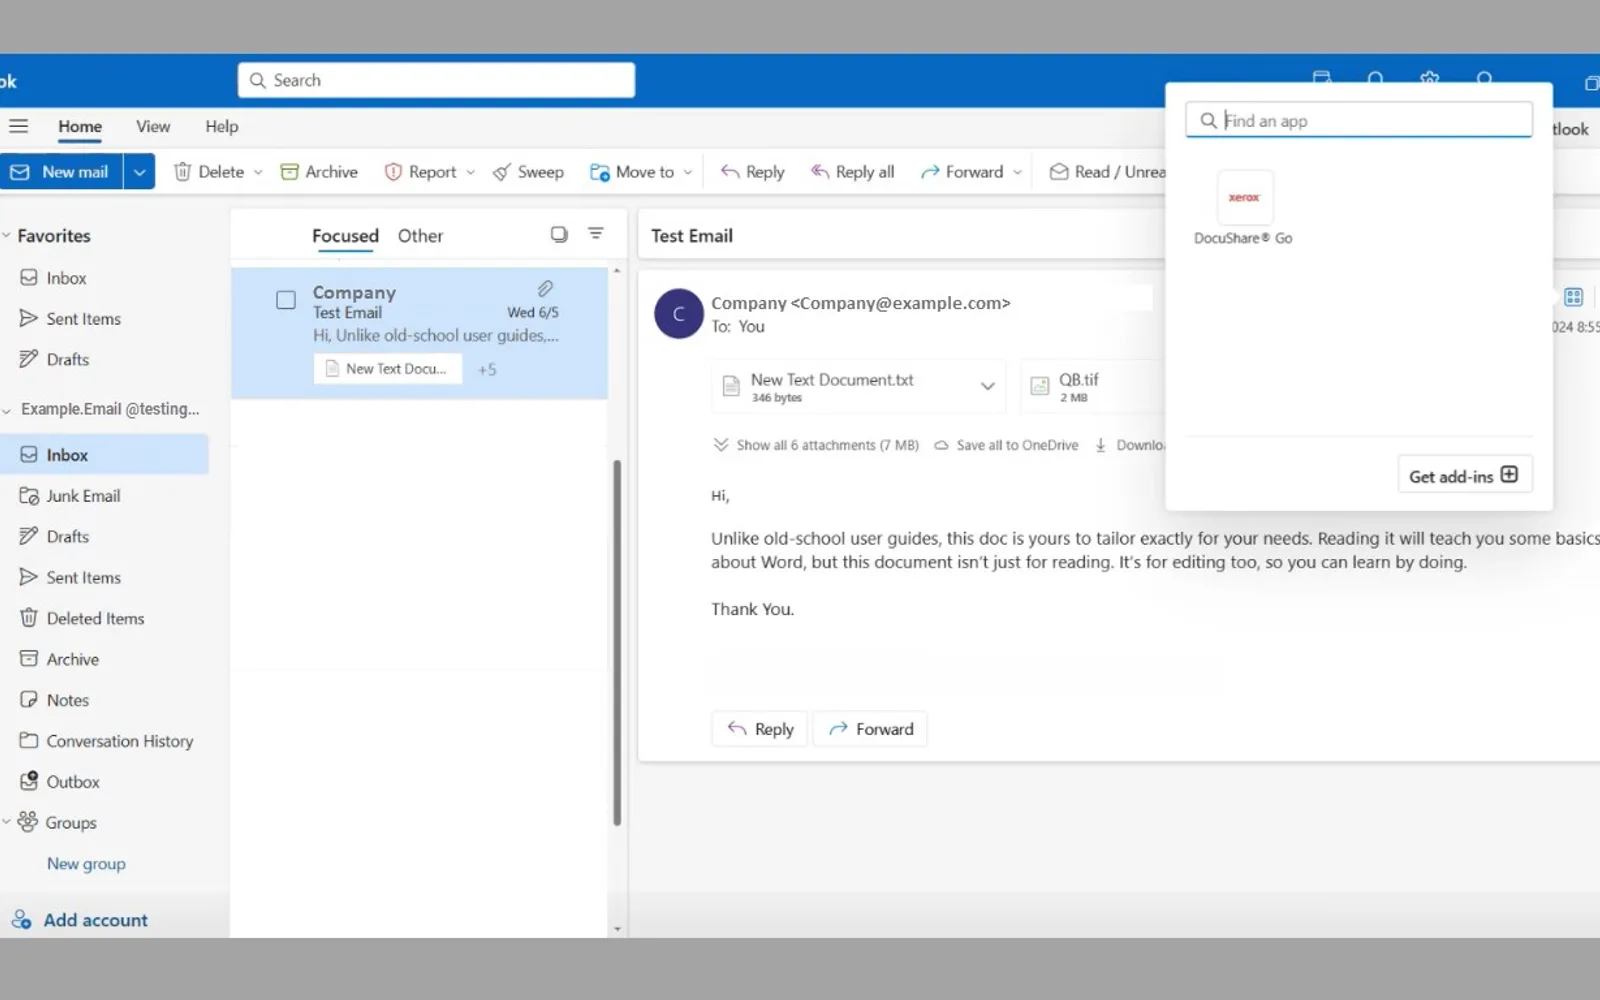This screenshot has width=1600, height=1000.
Task: Mark message Read / Unread
Action: pyautogui.click(x=1107, y=172)
